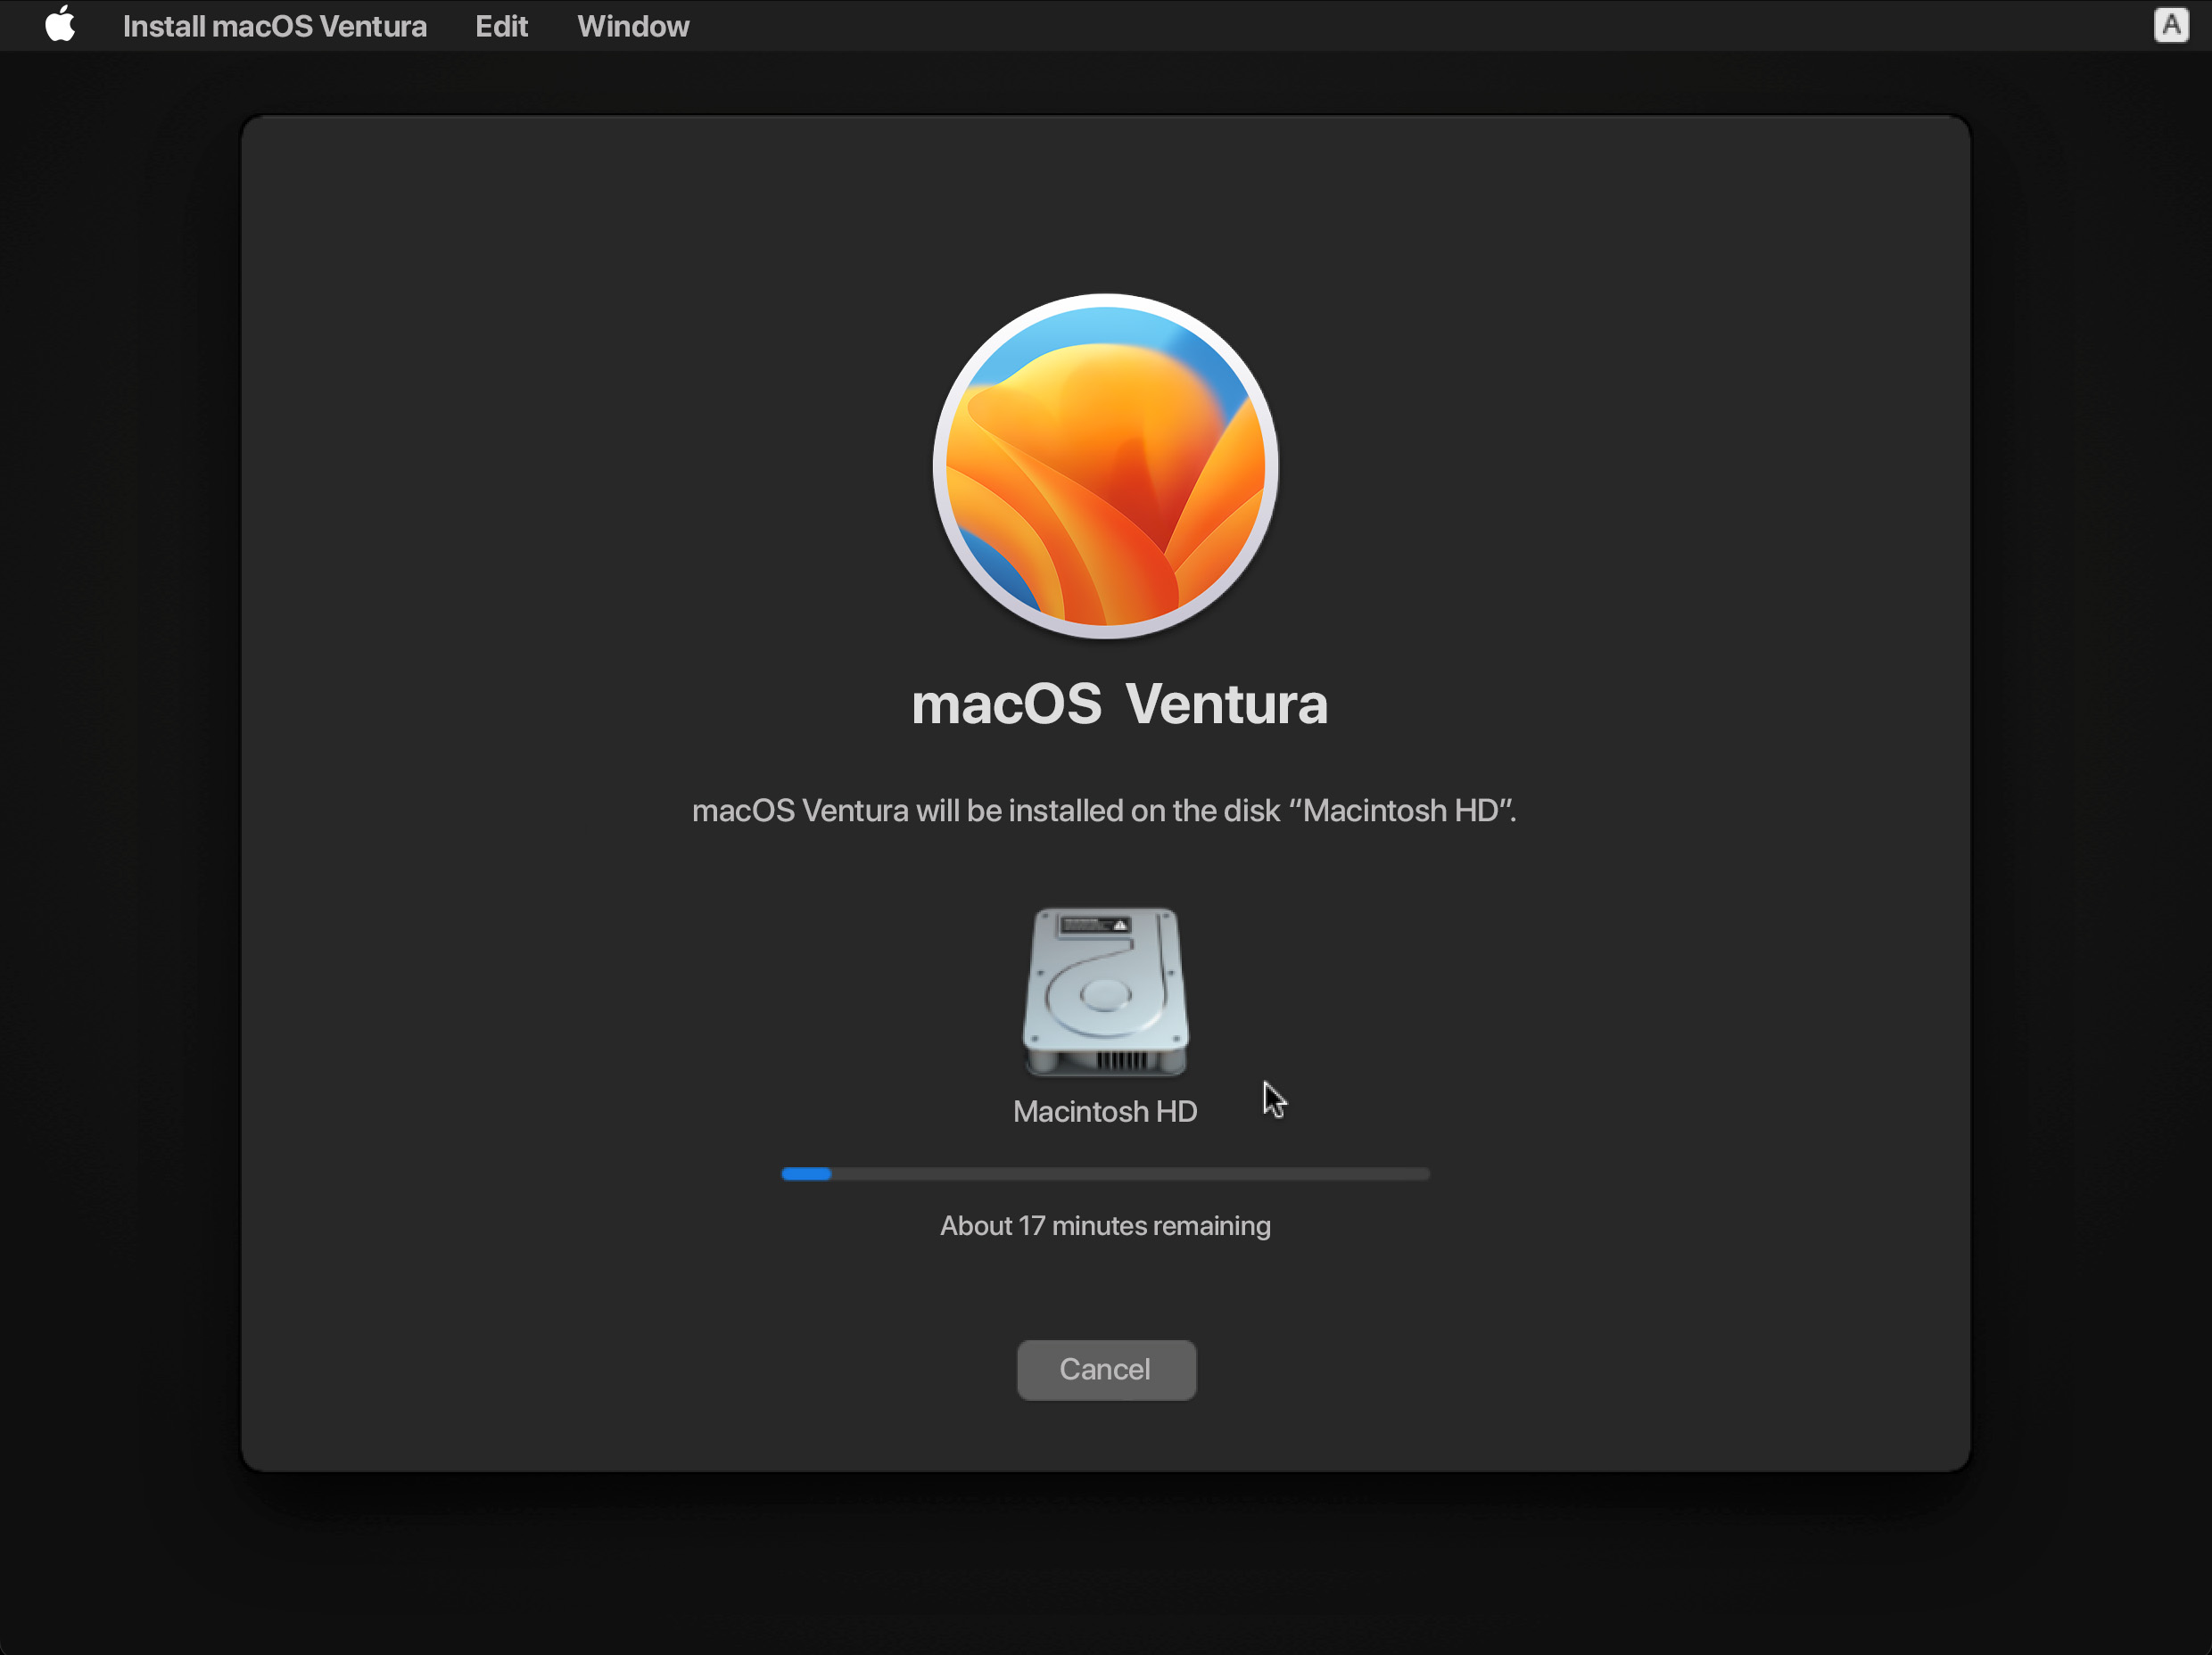Open the Edit menu

click(x=501, y=26)
